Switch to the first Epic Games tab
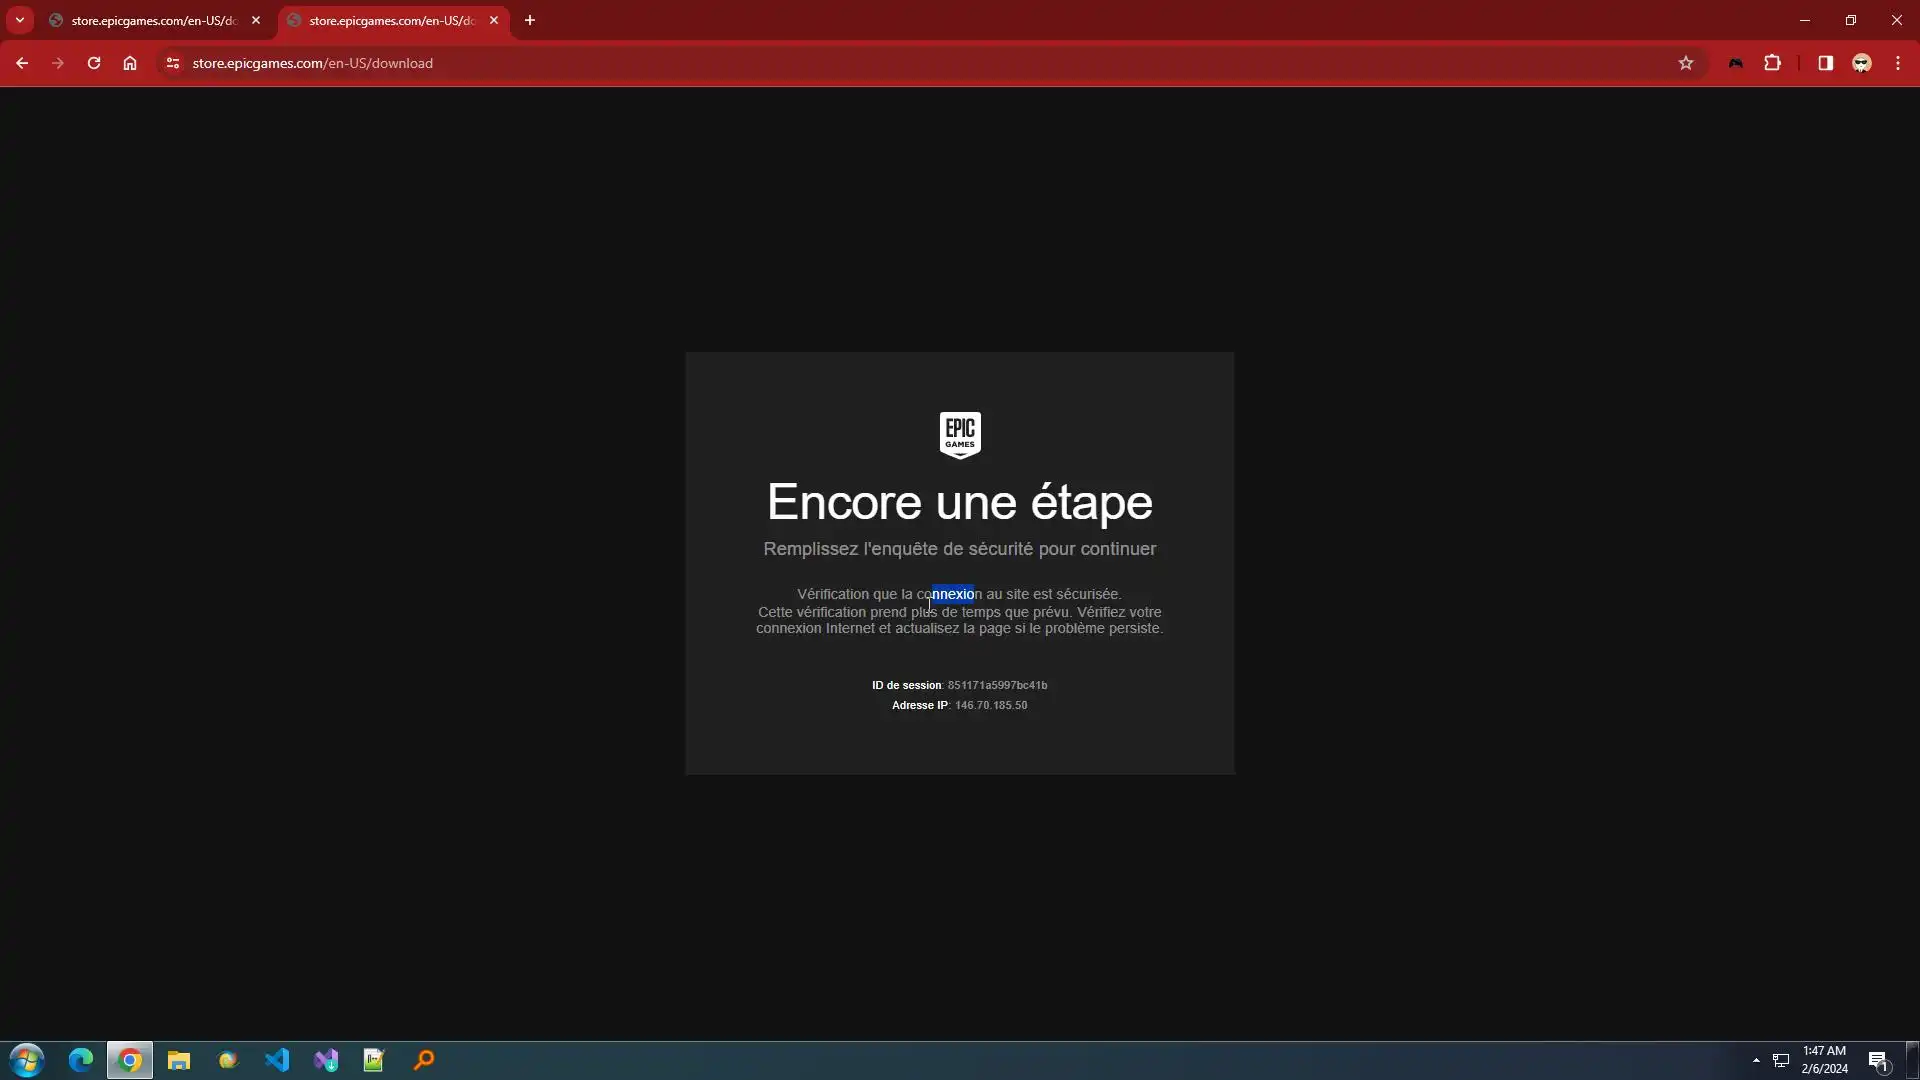This screenshot has height=1080, width=1920. 150,20
